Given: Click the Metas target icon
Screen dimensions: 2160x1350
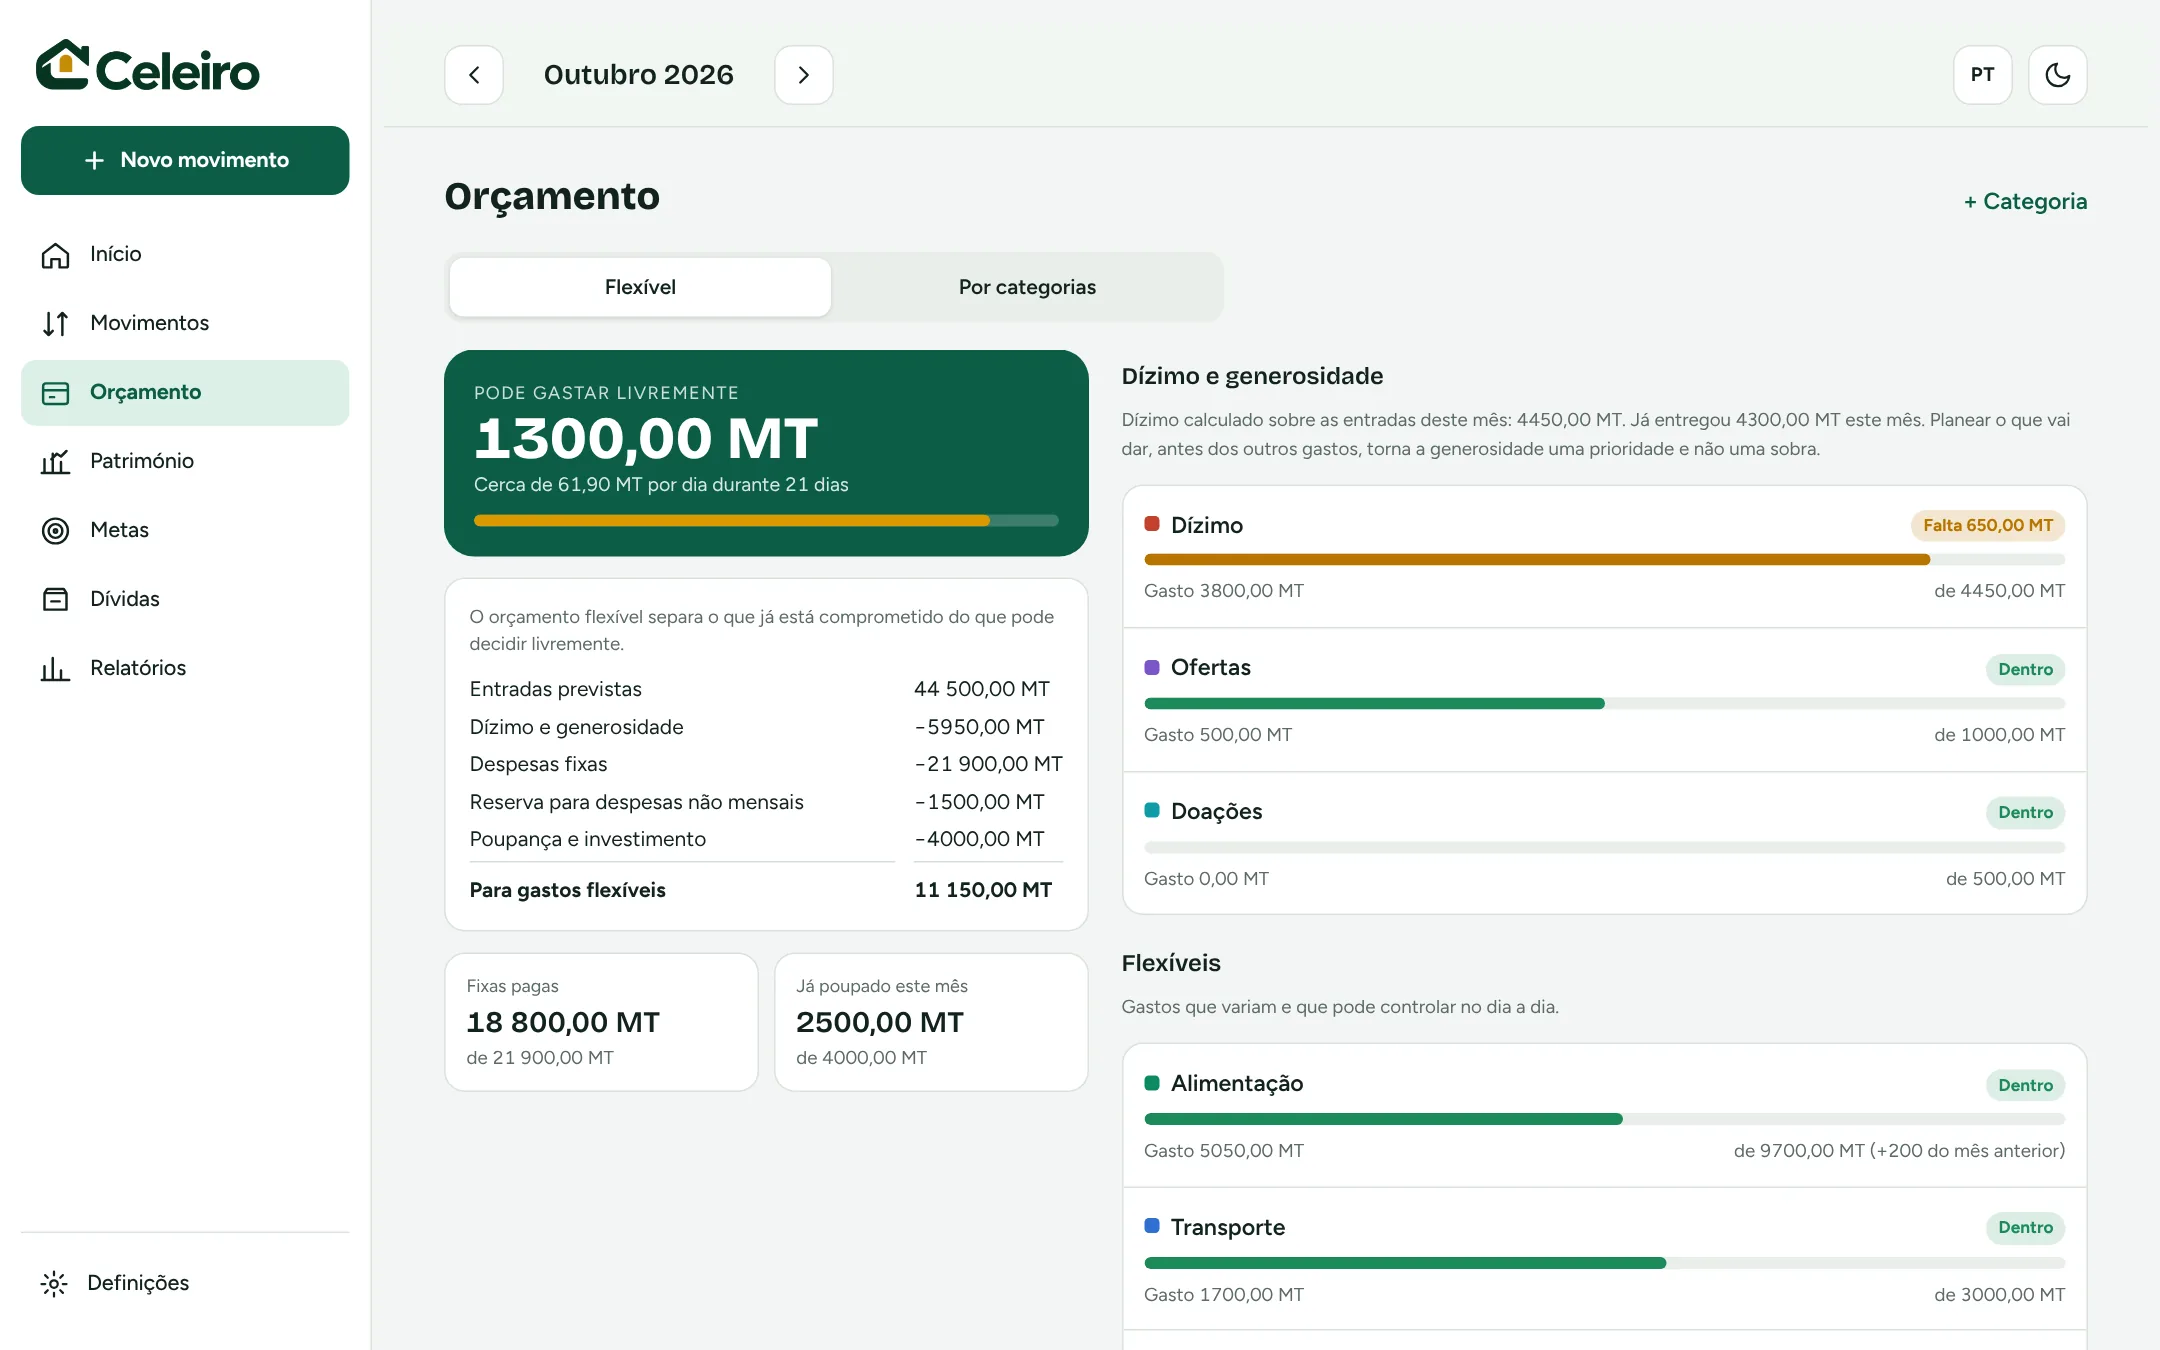Looking at the screenshot, I should pyautogui.click(x=55, y=531).
